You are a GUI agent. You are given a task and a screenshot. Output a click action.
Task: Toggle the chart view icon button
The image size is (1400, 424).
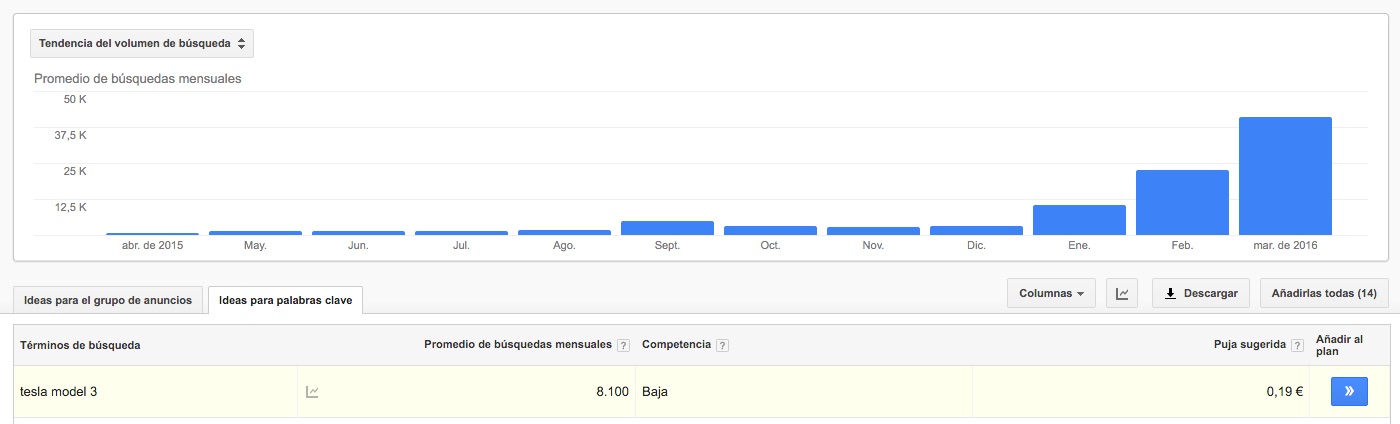coord(1122,294)
